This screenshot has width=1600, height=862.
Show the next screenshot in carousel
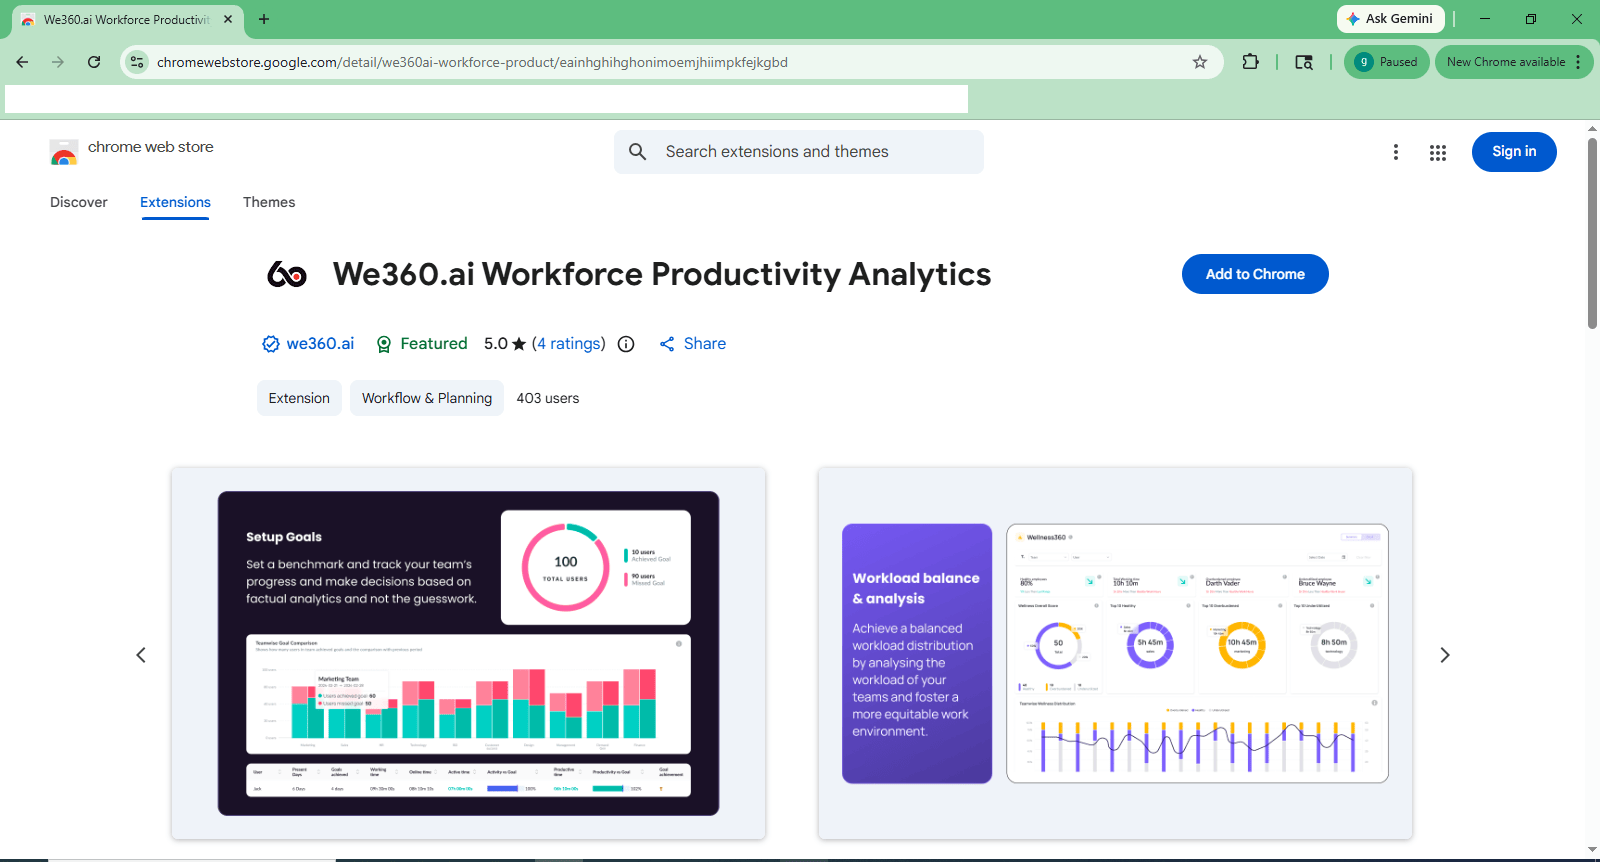[x=1444, y=655]
